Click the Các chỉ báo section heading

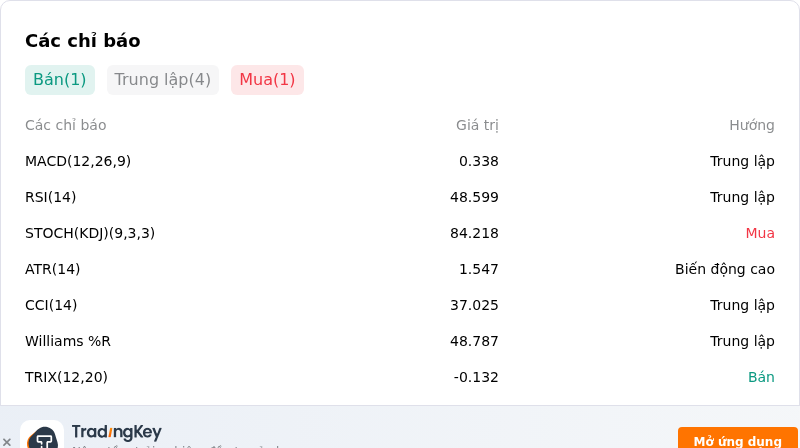(83, 41)
